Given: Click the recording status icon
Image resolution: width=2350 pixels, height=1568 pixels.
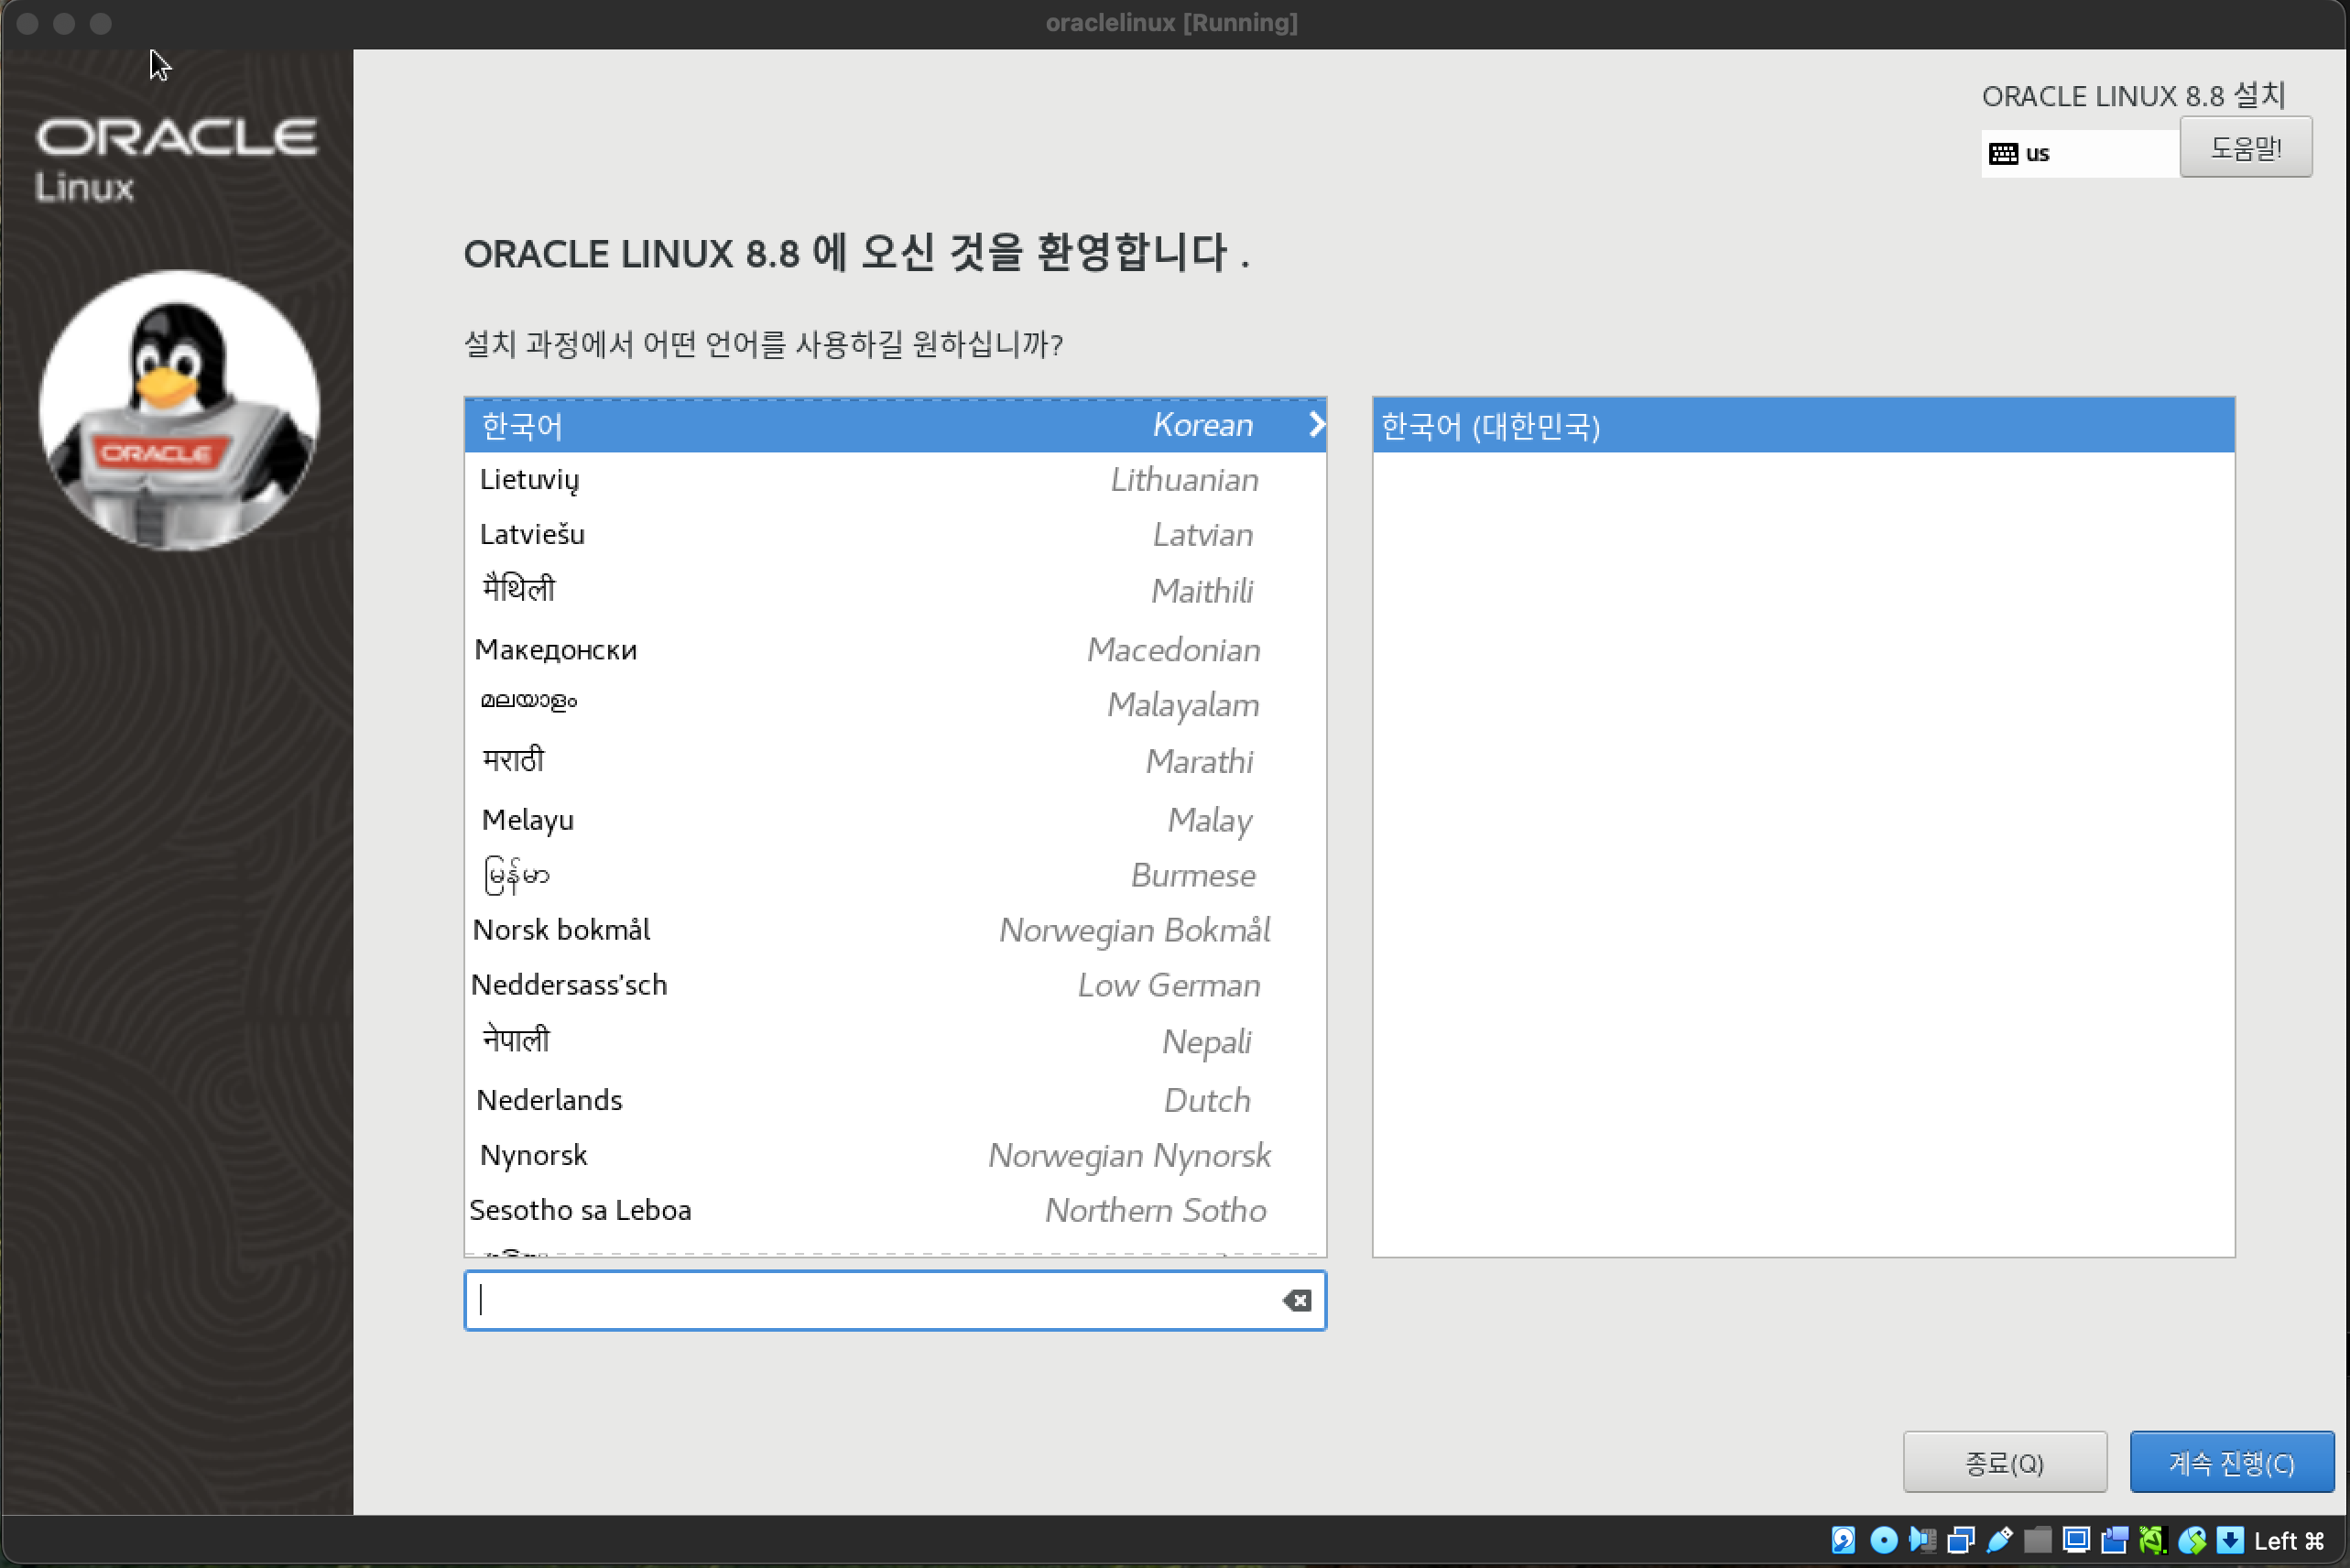Looking at the screenshot, I should click(x=2114, y=1540).
